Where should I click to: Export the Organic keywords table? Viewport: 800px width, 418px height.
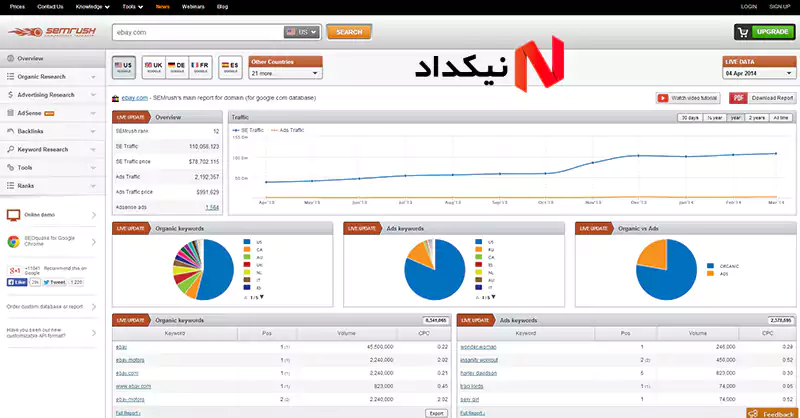[436, 413]
